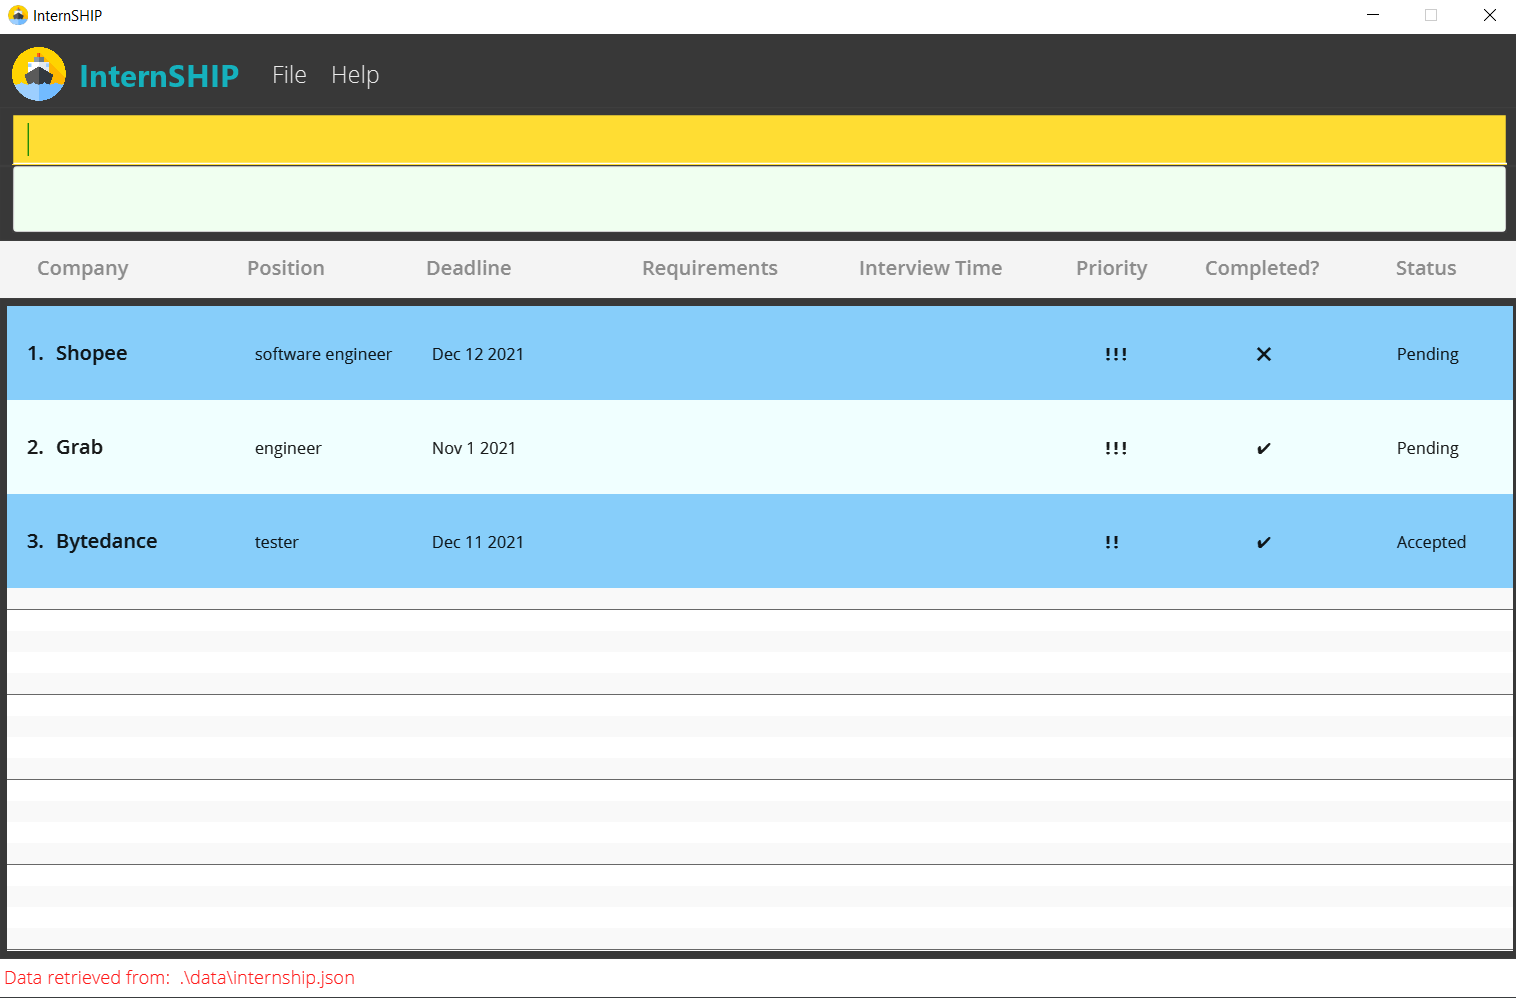Click the Priority column header
This screenshot has height=998, width=1516.
pos(1111,268)
